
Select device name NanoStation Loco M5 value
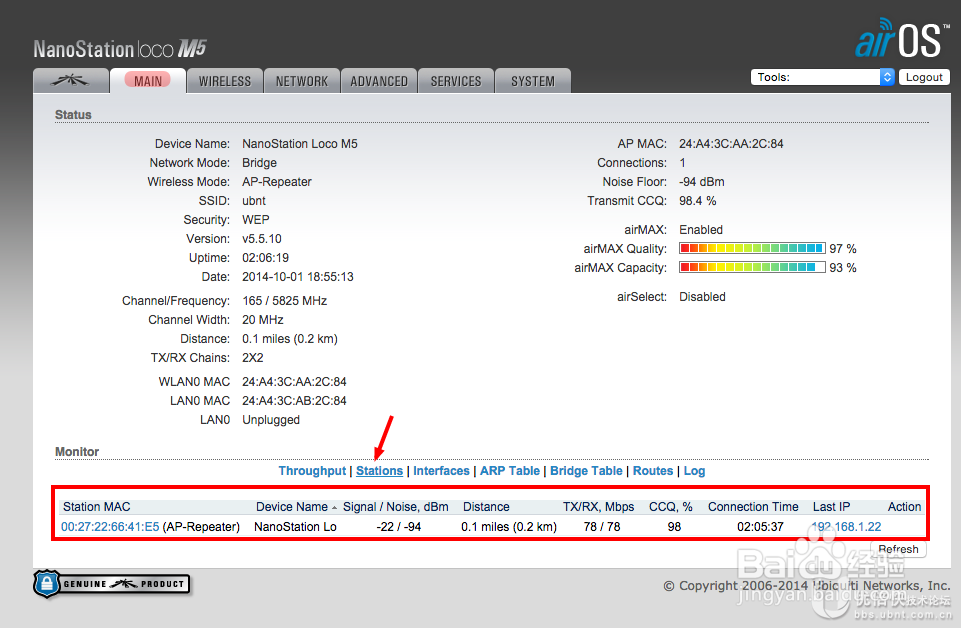(x=300, y=143)
